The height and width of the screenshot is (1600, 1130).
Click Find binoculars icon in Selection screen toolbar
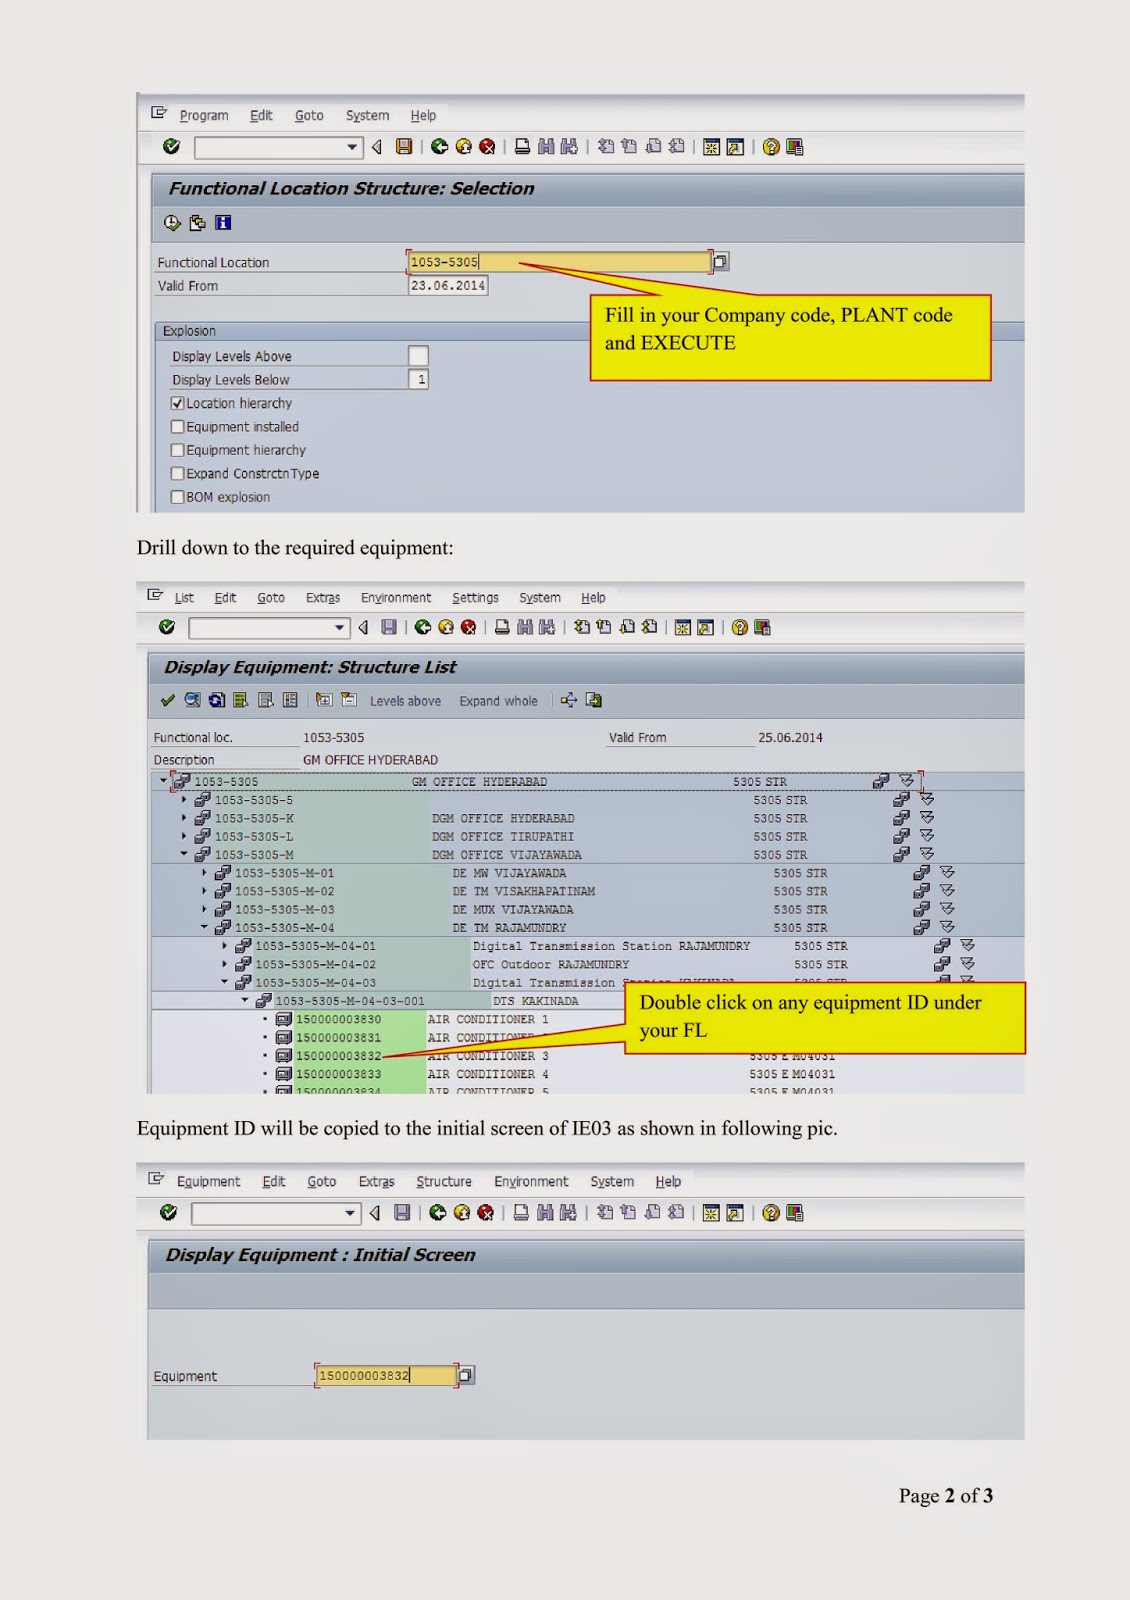coord(546,147)
